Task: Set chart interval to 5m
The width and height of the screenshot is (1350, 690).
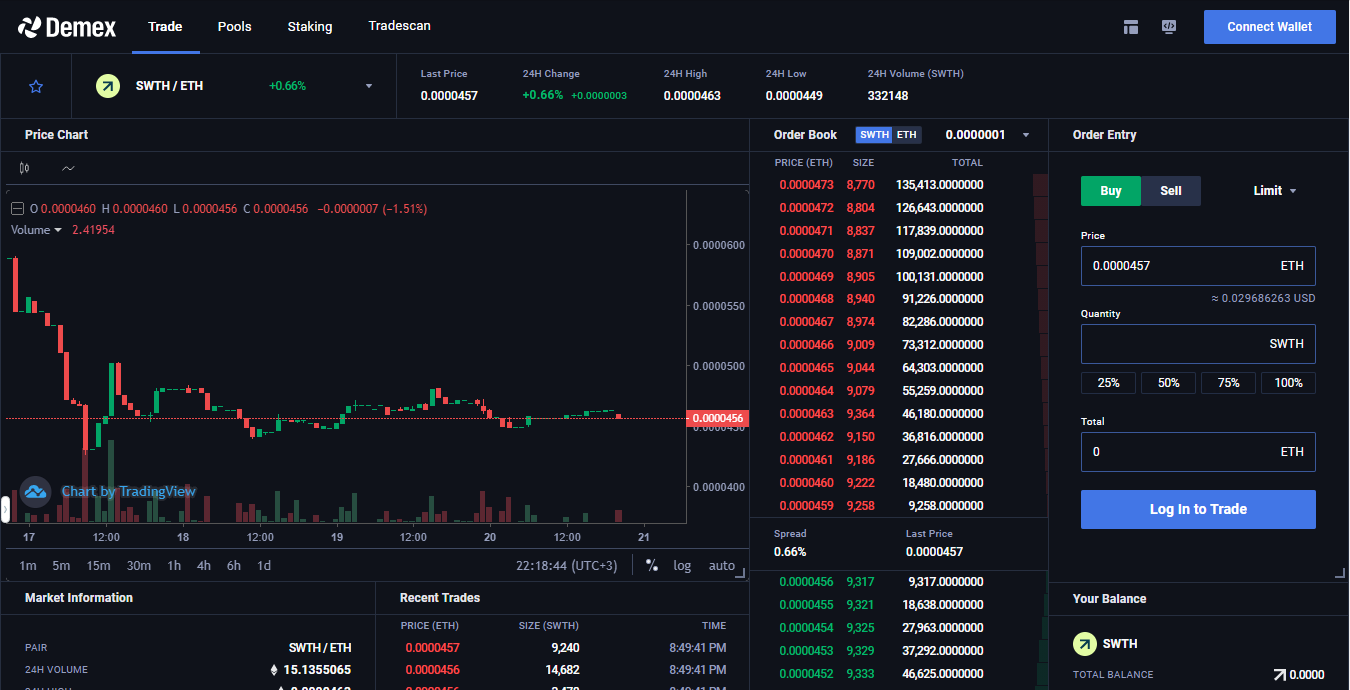Action: pos(61,566)
